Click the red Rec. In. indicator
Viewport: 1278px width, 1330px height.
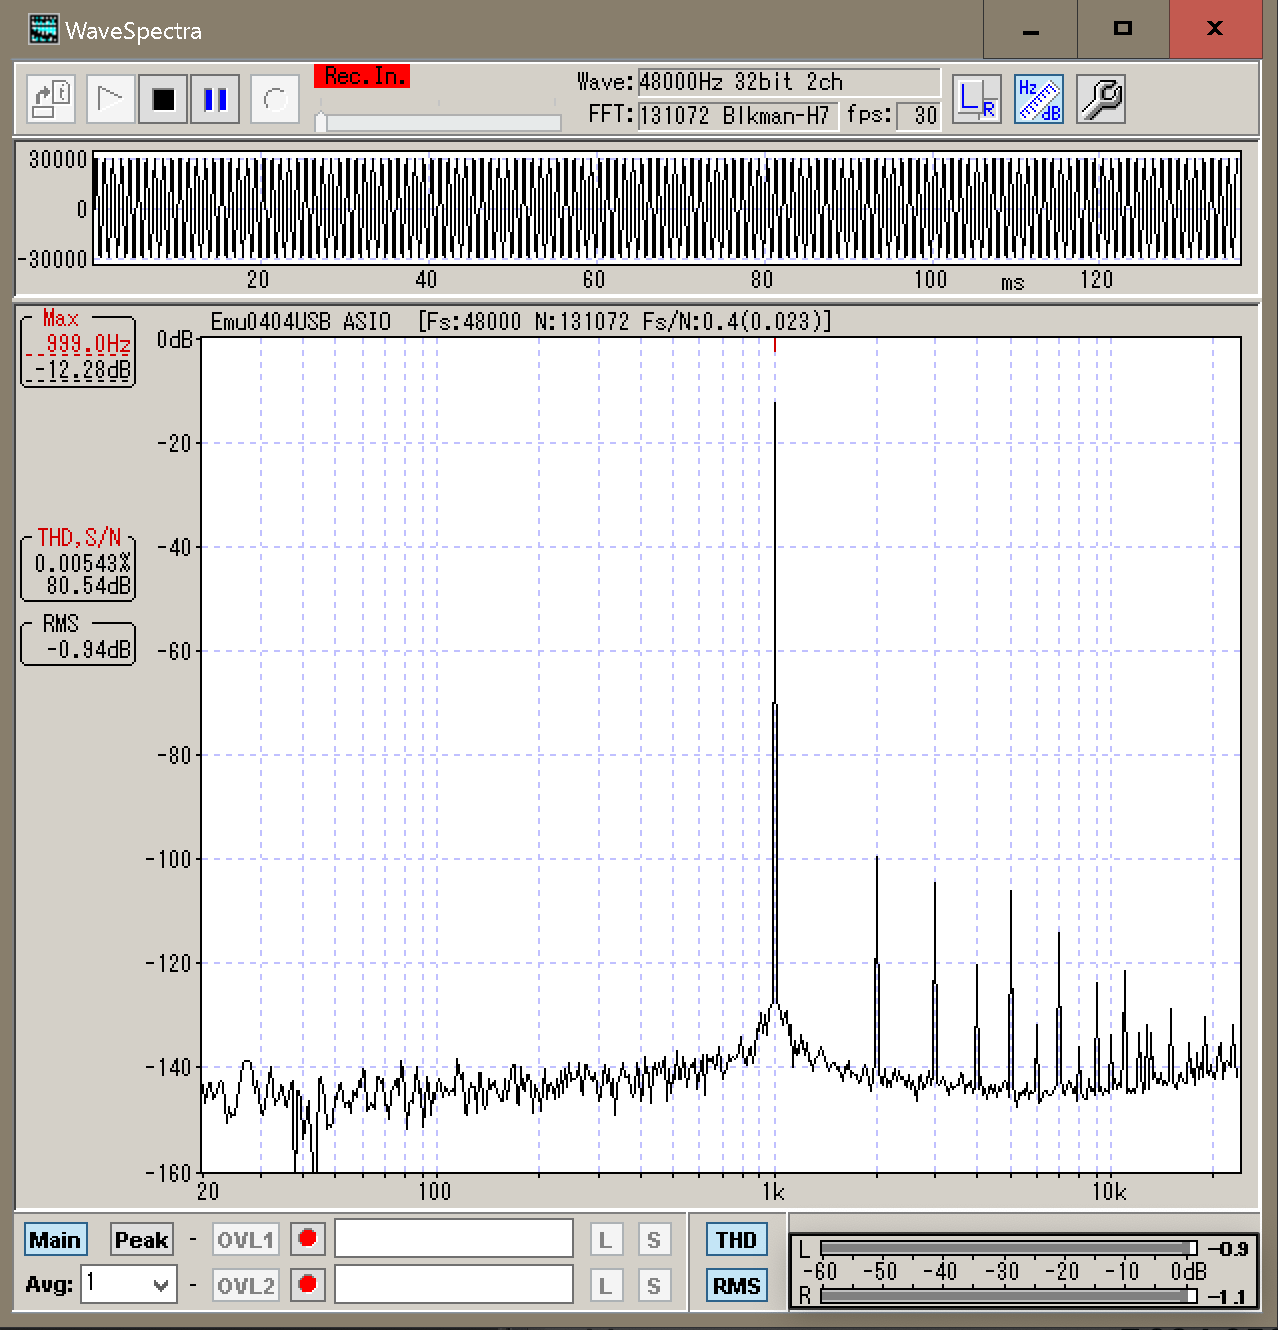[x=362, y=76]
